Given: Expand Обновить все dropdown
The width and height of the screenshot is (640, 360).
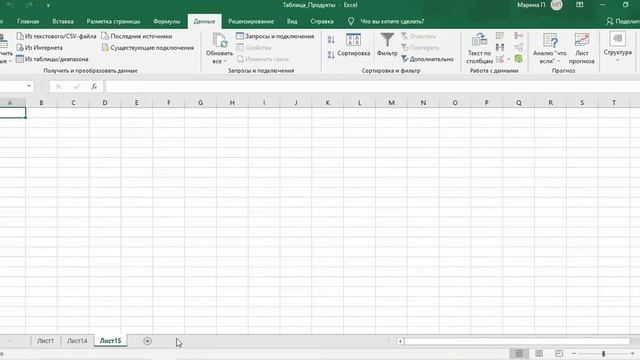Looking at the screenshot, I should click(219, 61).
